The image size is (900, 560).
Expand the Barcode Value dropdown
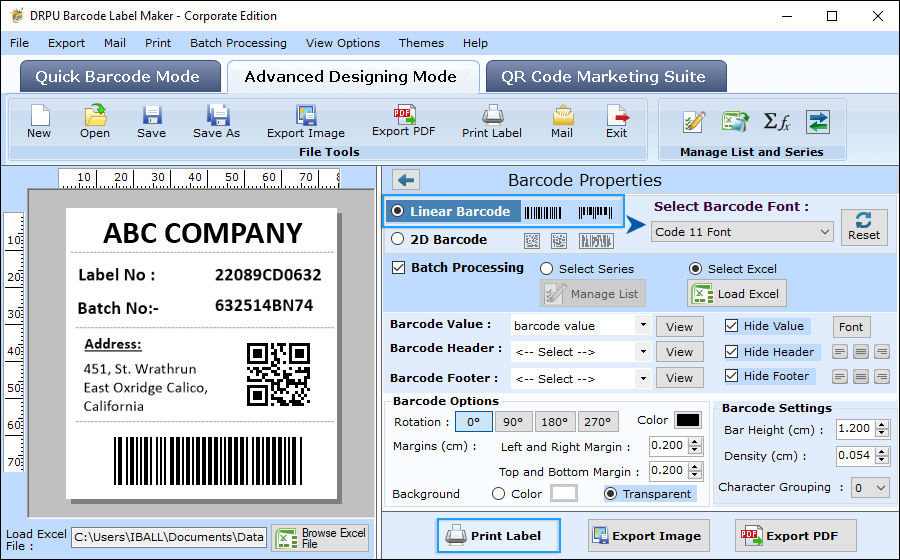click(643, 325)
